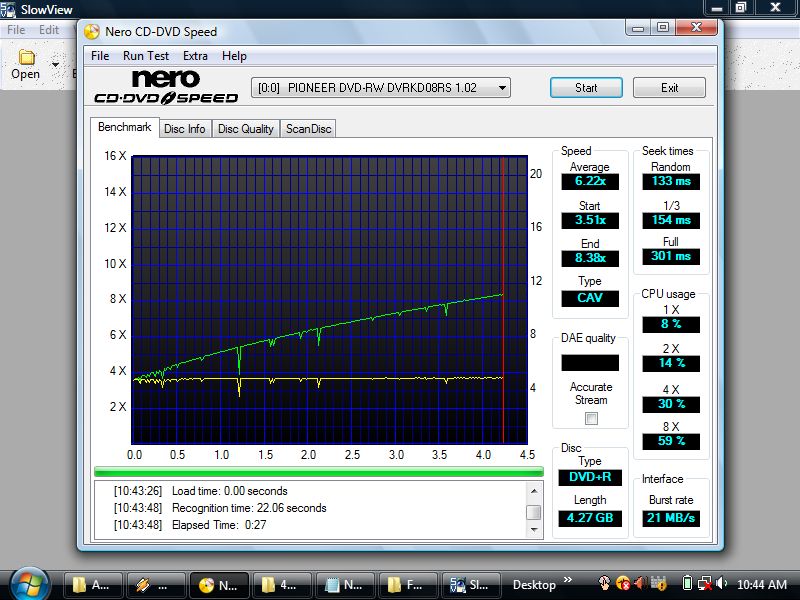This screenshot has height=600, width=800.
Task: Open the dropdown arrow beside SlowView Open
Action: [x=55, y=64]
